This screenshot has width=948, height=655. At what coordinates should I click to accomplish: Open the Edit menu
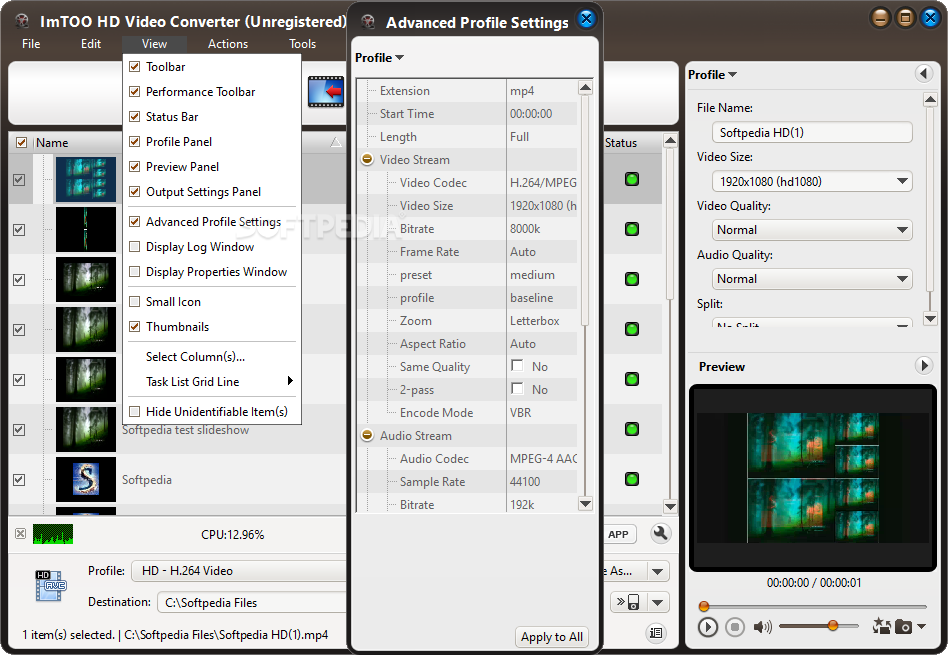click(x=91, y=44)
